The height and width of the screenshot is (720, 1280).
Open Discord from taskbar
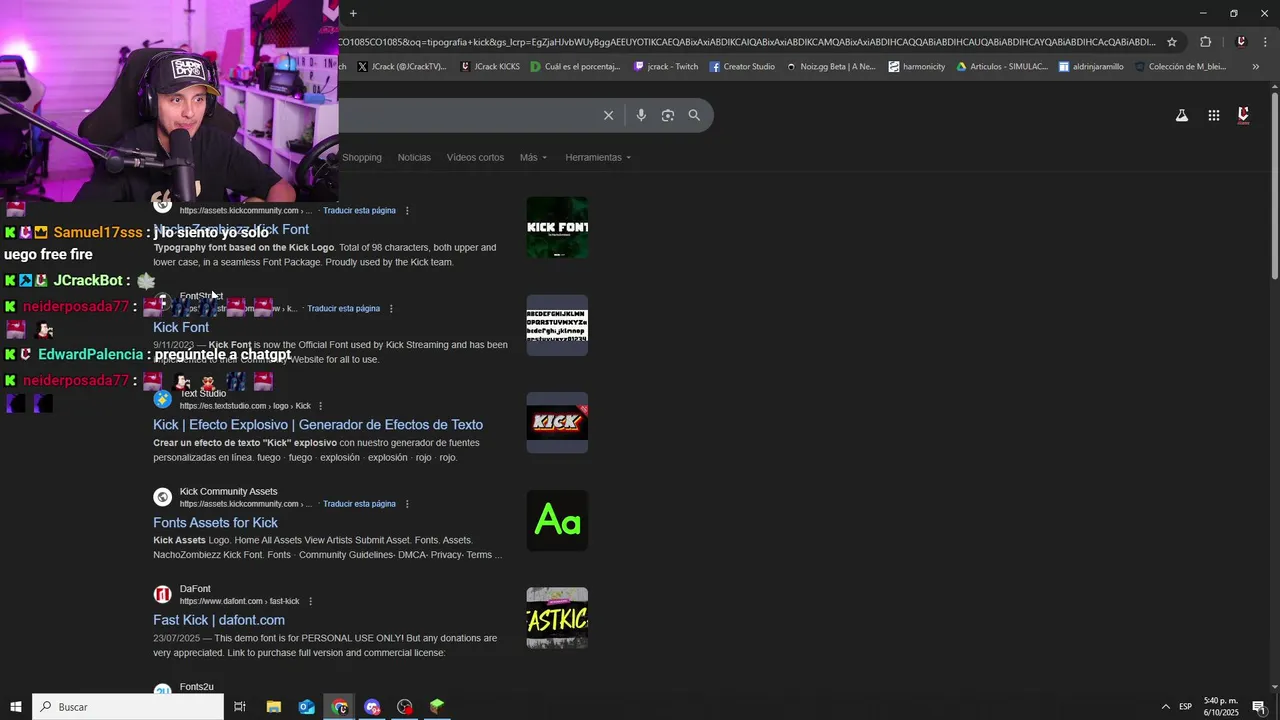tap(372, 707)
